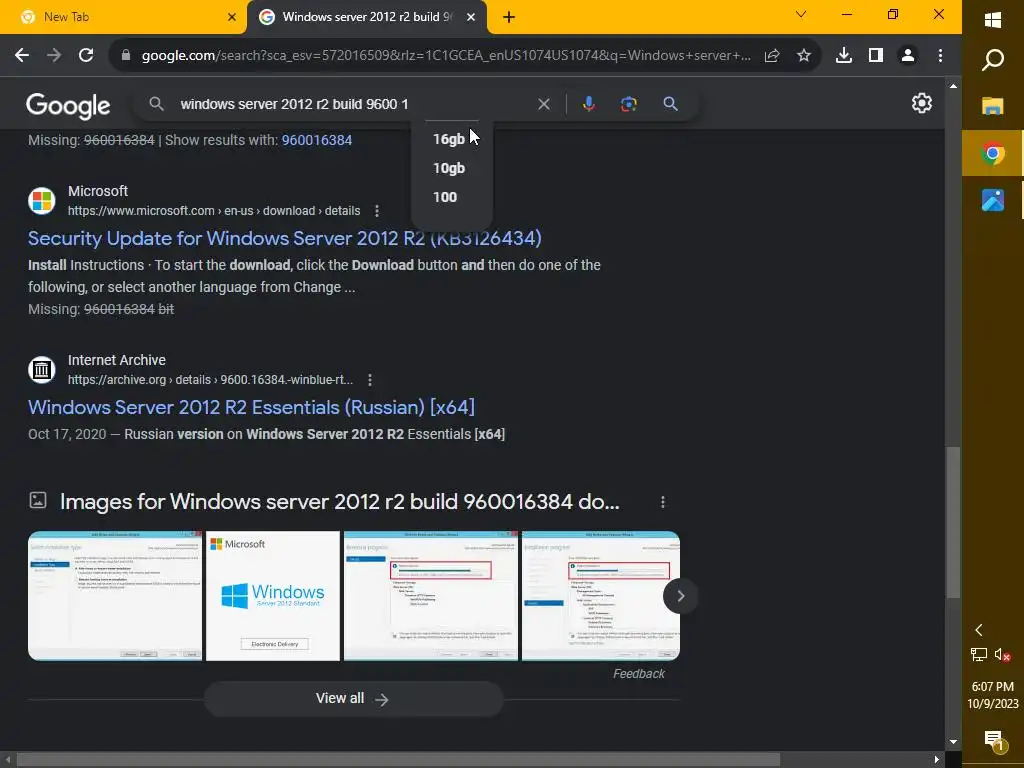Click the Chrome taskbar icon
The height and width of the screenshot is (768, 1024).
pos(993,153)
